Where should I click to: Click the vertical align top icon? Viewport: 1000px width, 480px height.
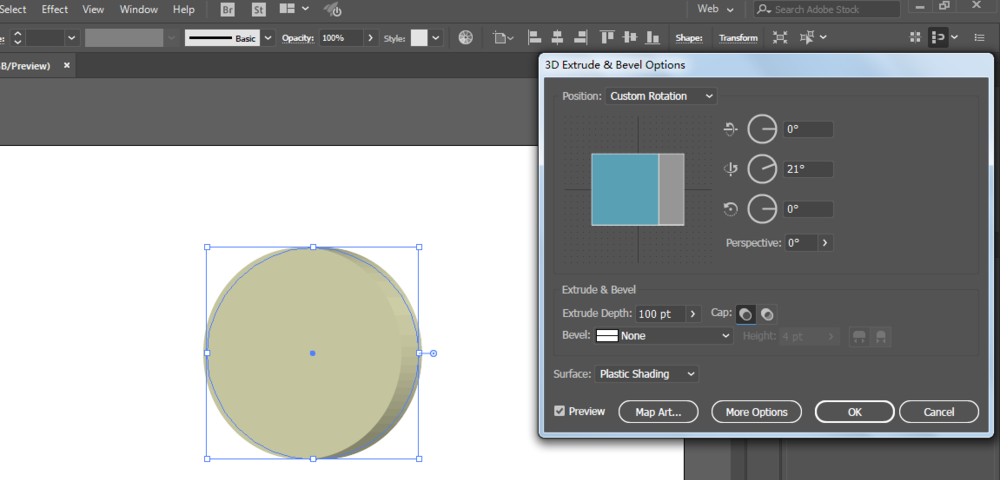608,38
